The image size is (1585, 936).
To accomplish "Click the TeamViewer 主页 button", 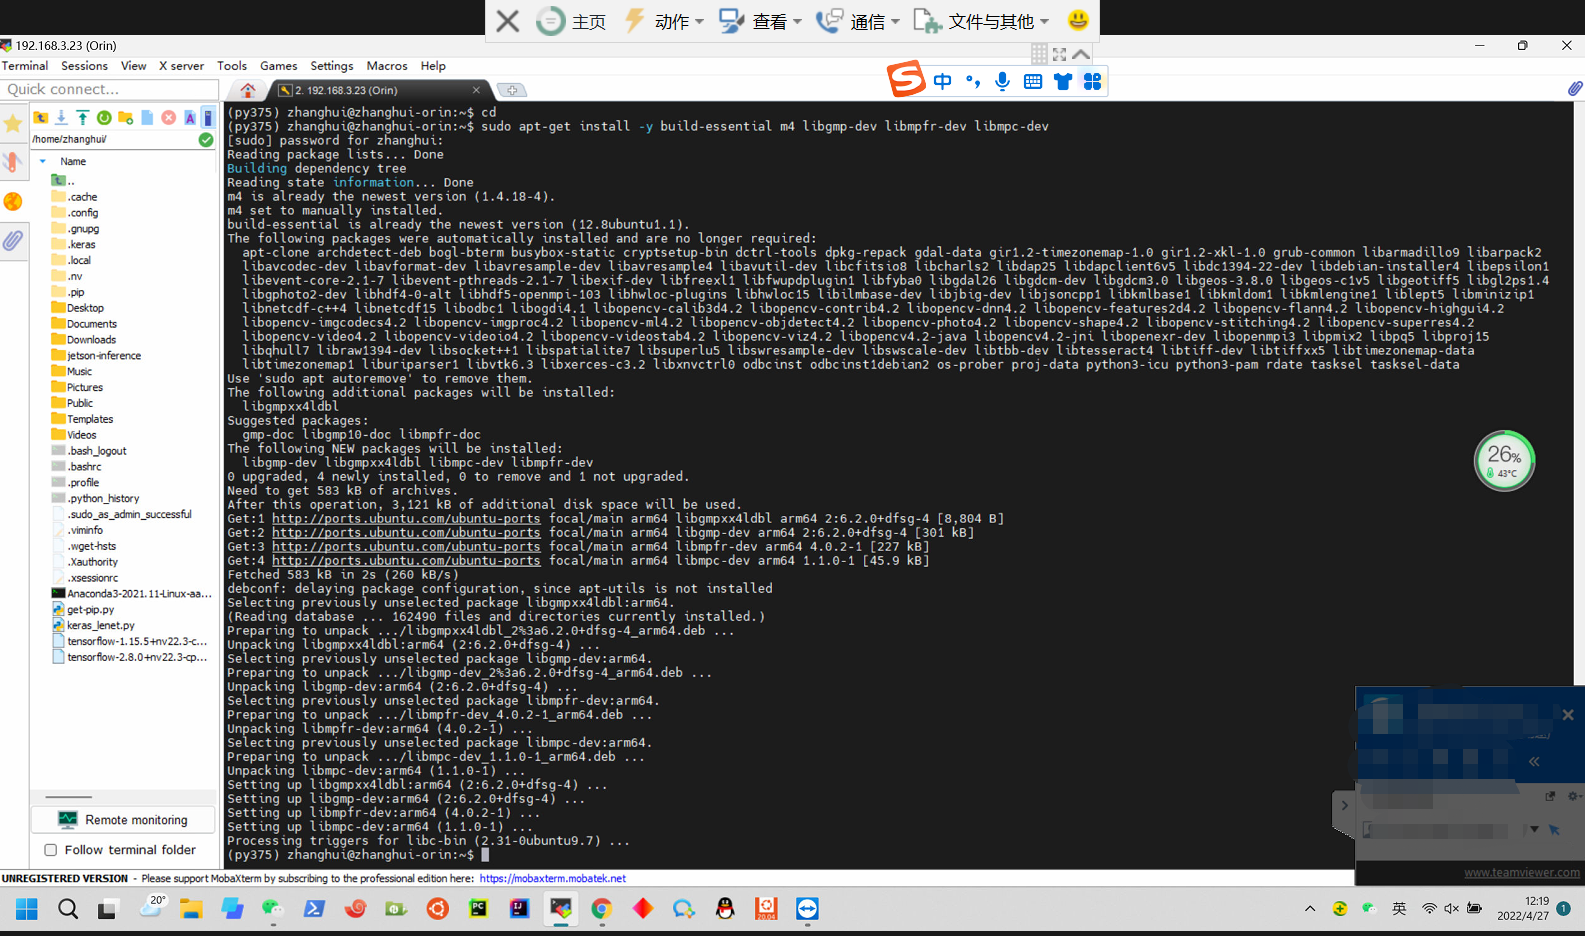I will pyautogui.click(x=572, y=21).
